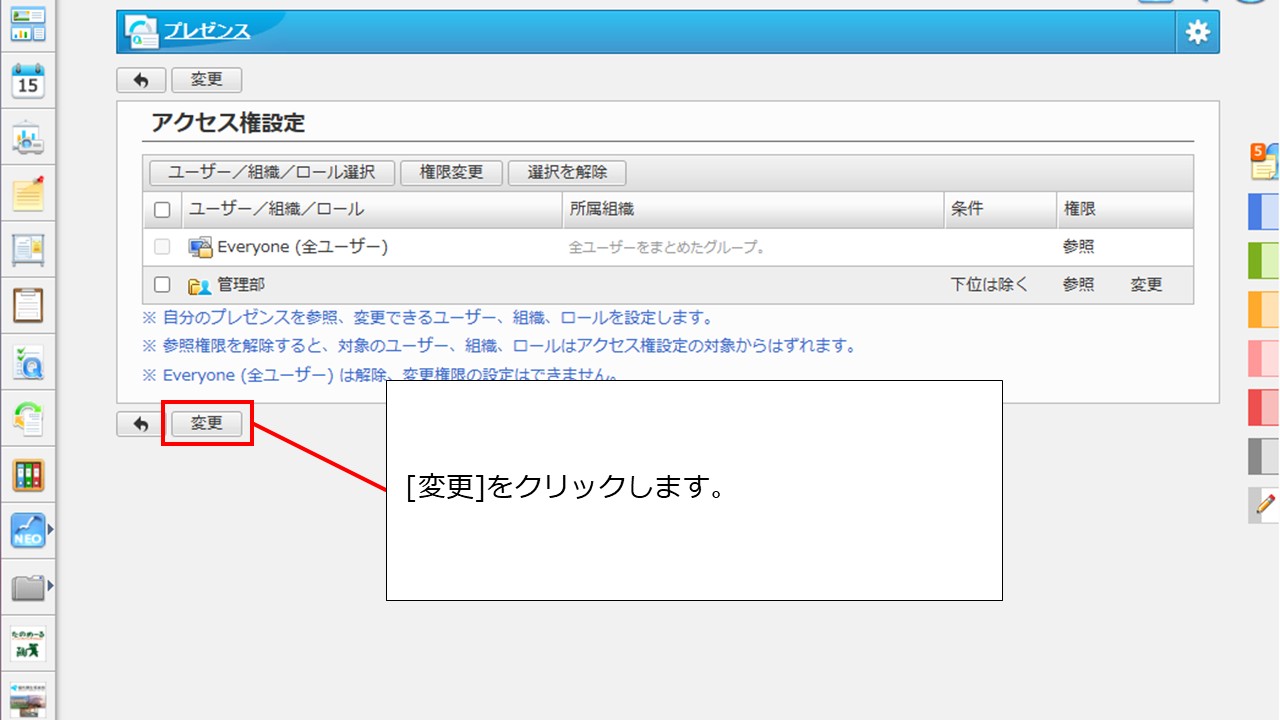Click the Everyone (全ユーザー) row name
The image size is (1280, 720).
303,247
